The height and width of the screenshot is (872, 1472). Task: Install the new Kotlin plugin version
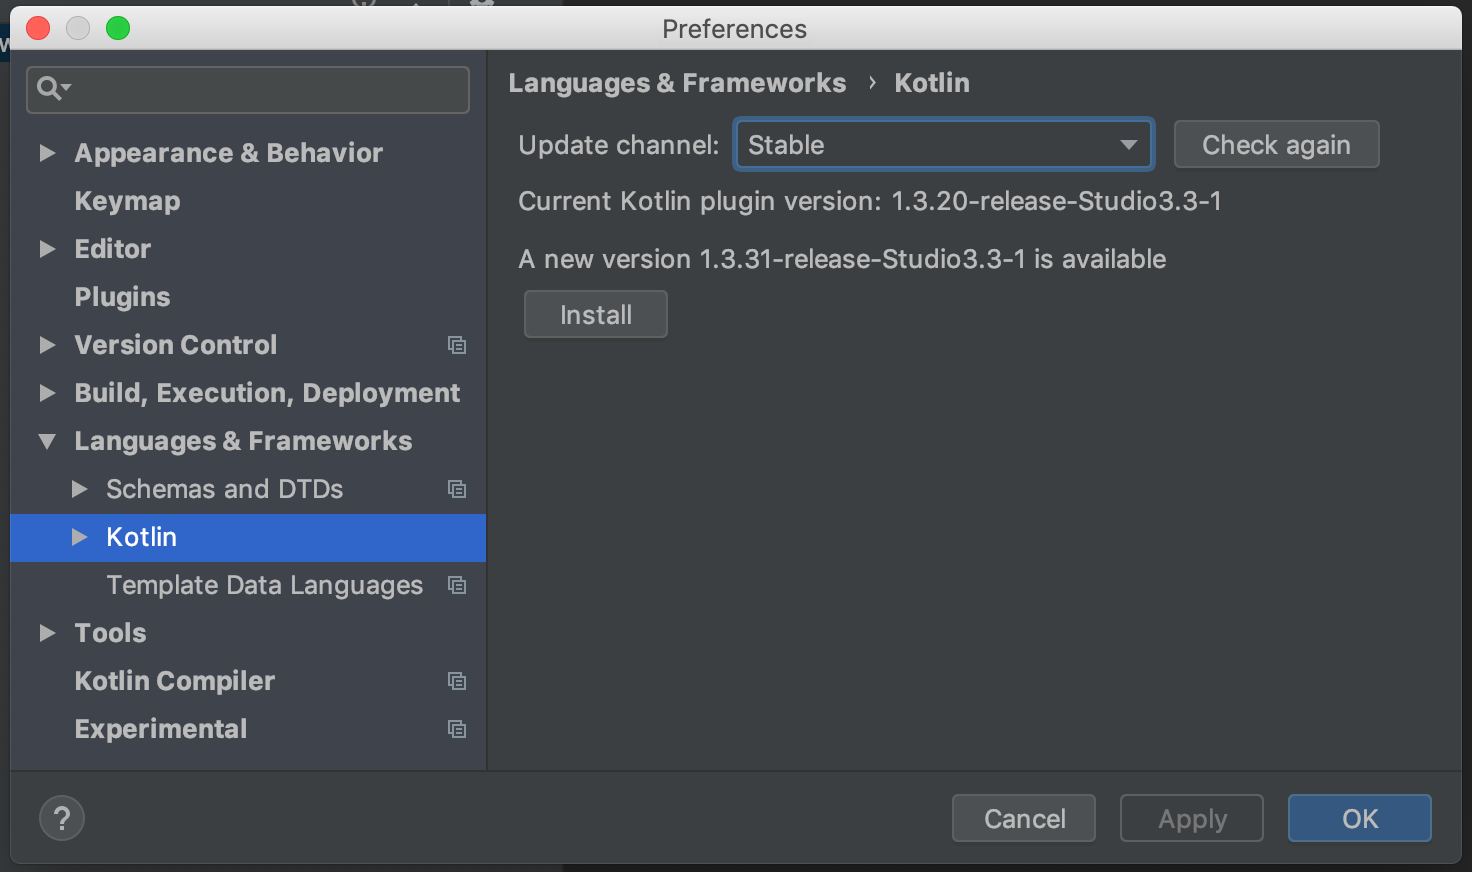click(595, 314)
